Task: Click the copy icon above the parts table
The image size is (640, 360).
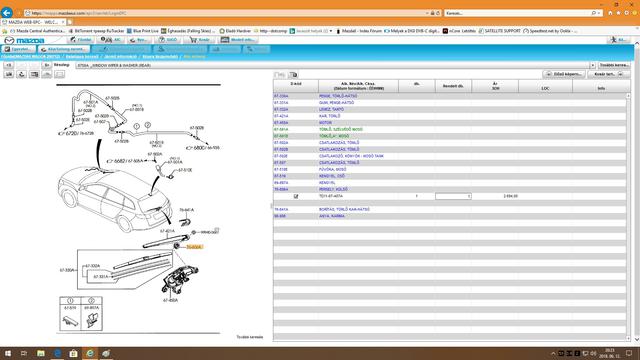Action: (293, 75)
